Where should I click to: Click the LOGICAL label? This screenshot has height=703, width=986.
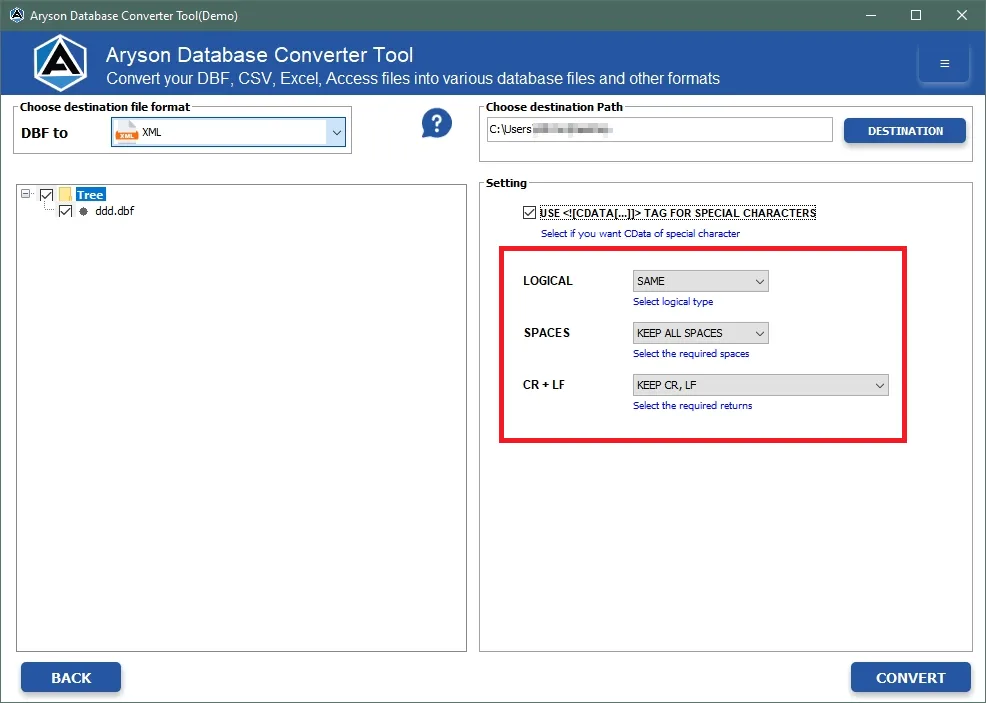click(x=548, y=281)
